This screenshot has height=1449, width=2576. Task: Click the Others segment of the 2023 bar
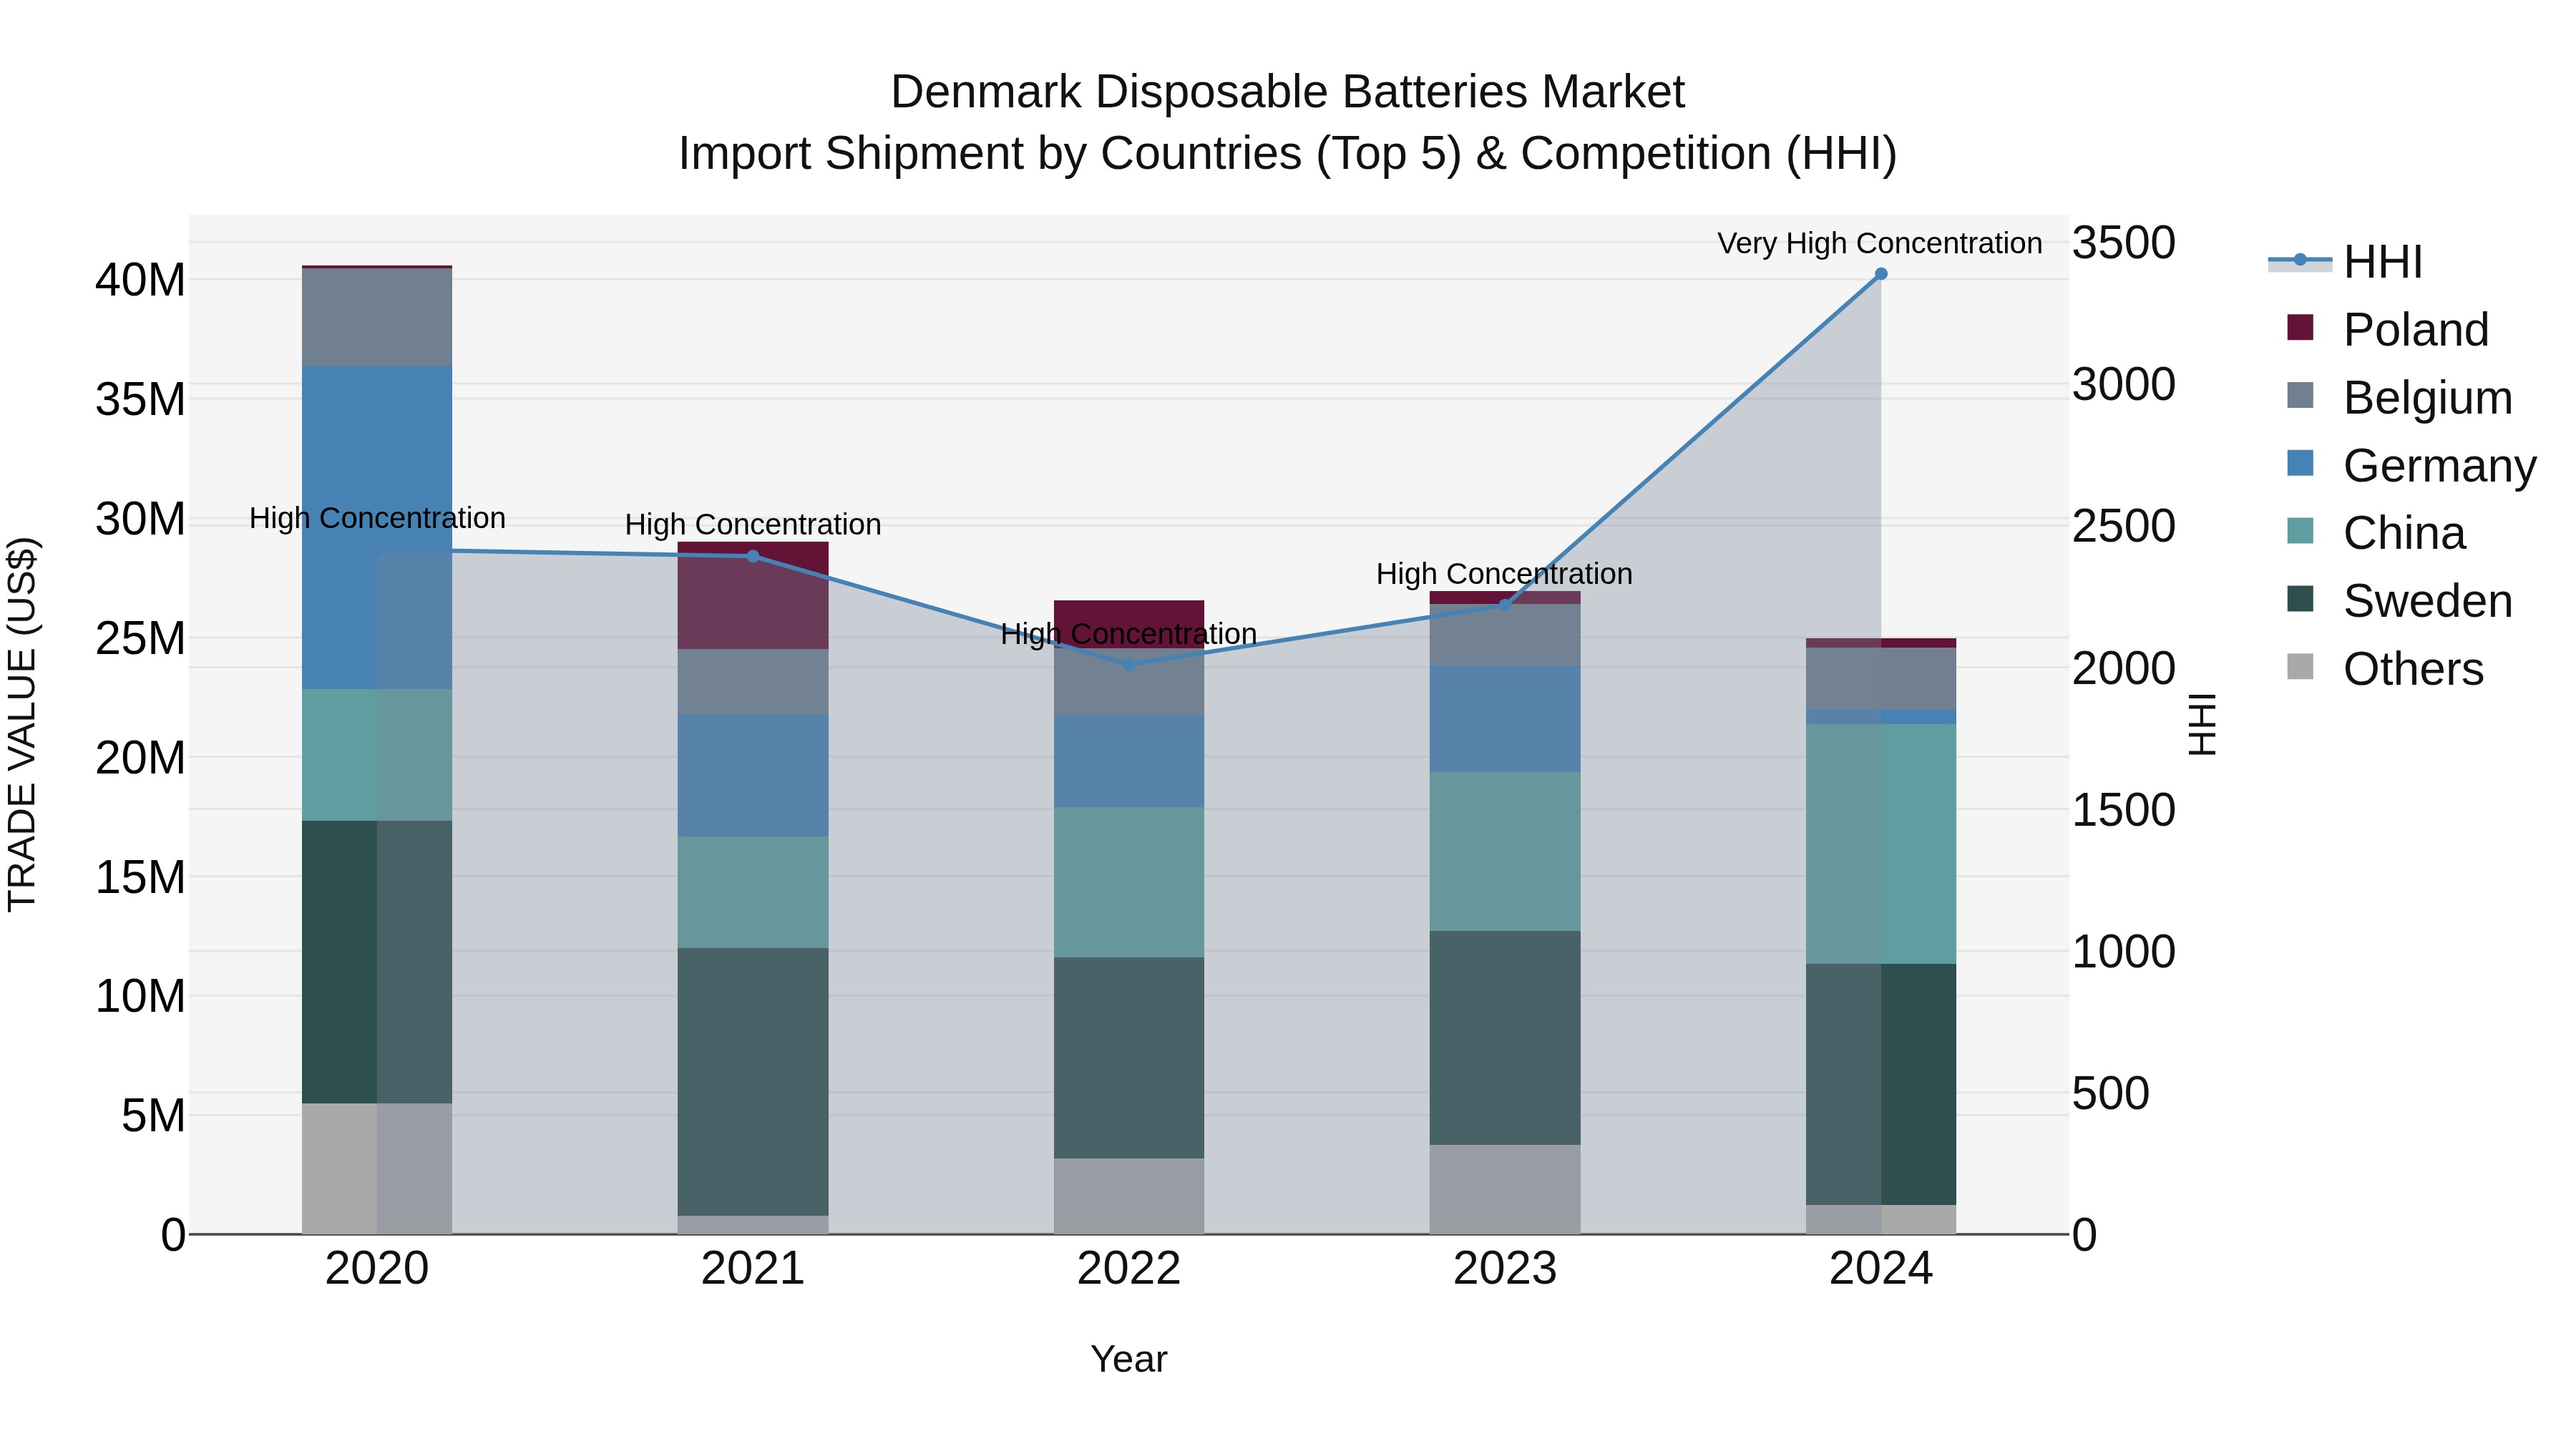tap(1505, 1190)
